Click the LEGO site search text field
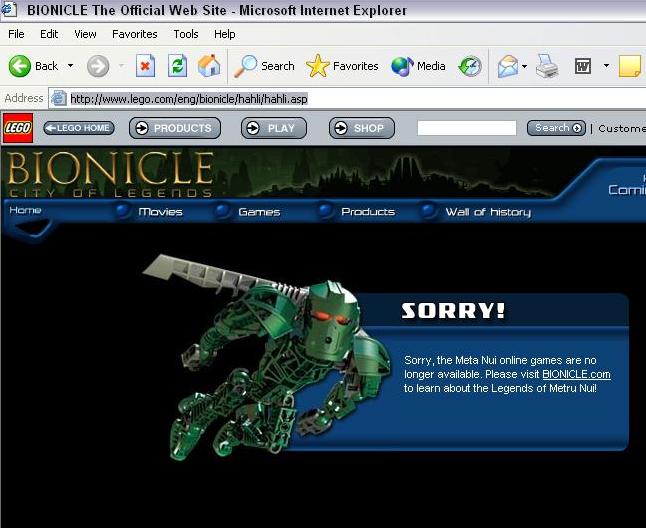This screenshot has height=528, width=646. point(467,128)
